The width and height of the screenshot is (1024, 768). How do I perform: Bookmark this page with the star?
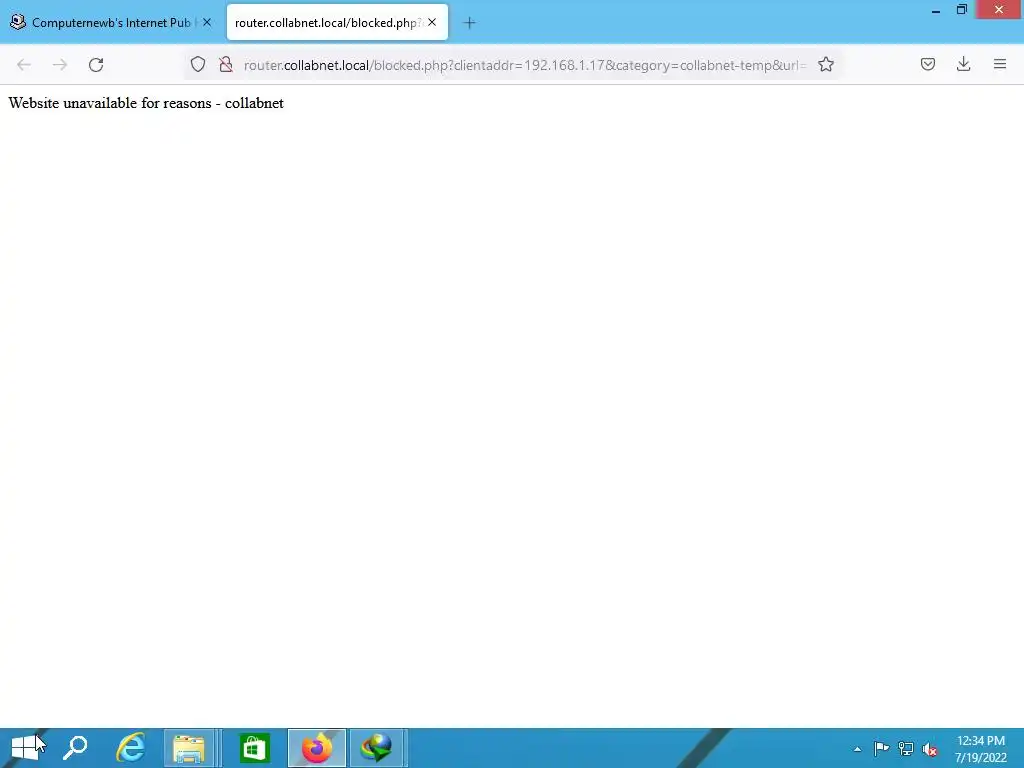pos(825,64)
